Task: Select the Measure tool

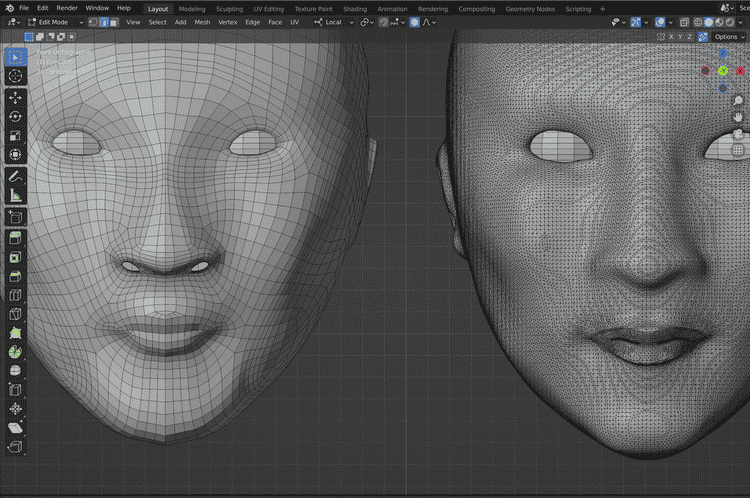Action: (x=15, y=194)
